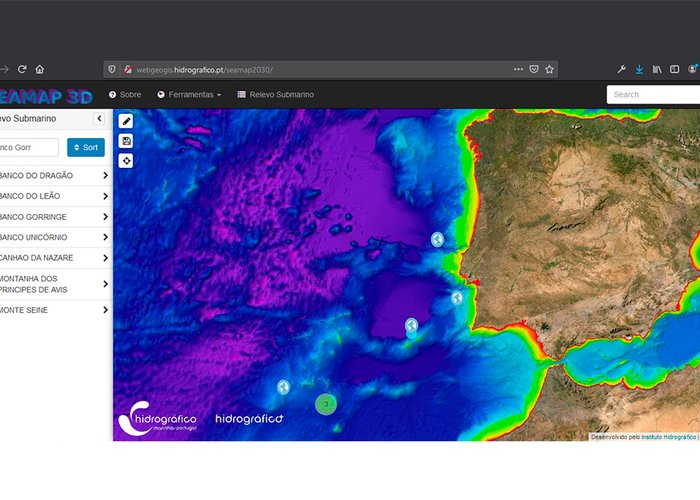Click the blue Sort button

(x=86, y=147)
